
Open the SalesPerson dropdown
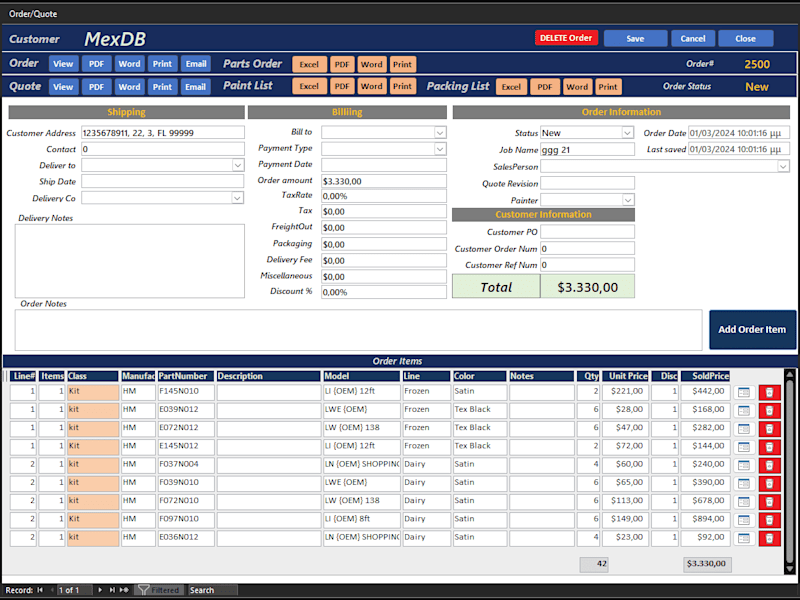[x=783, y=166]
